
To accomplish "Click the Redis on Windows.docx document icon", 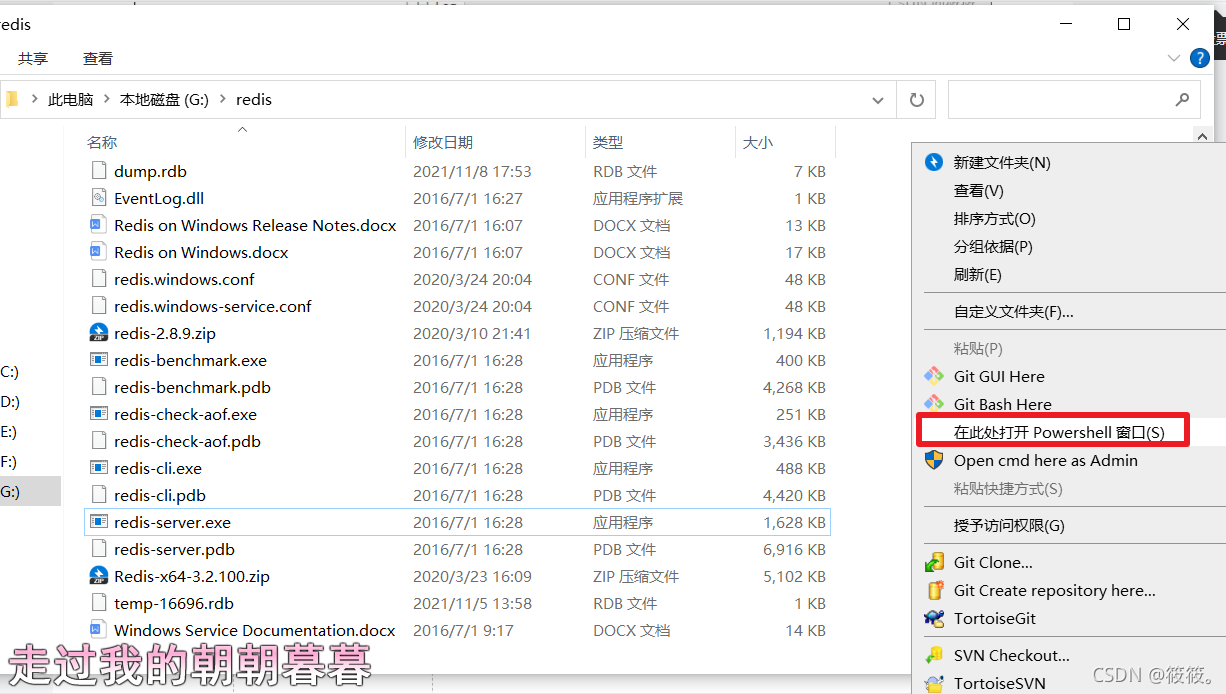I will (98, 252).
